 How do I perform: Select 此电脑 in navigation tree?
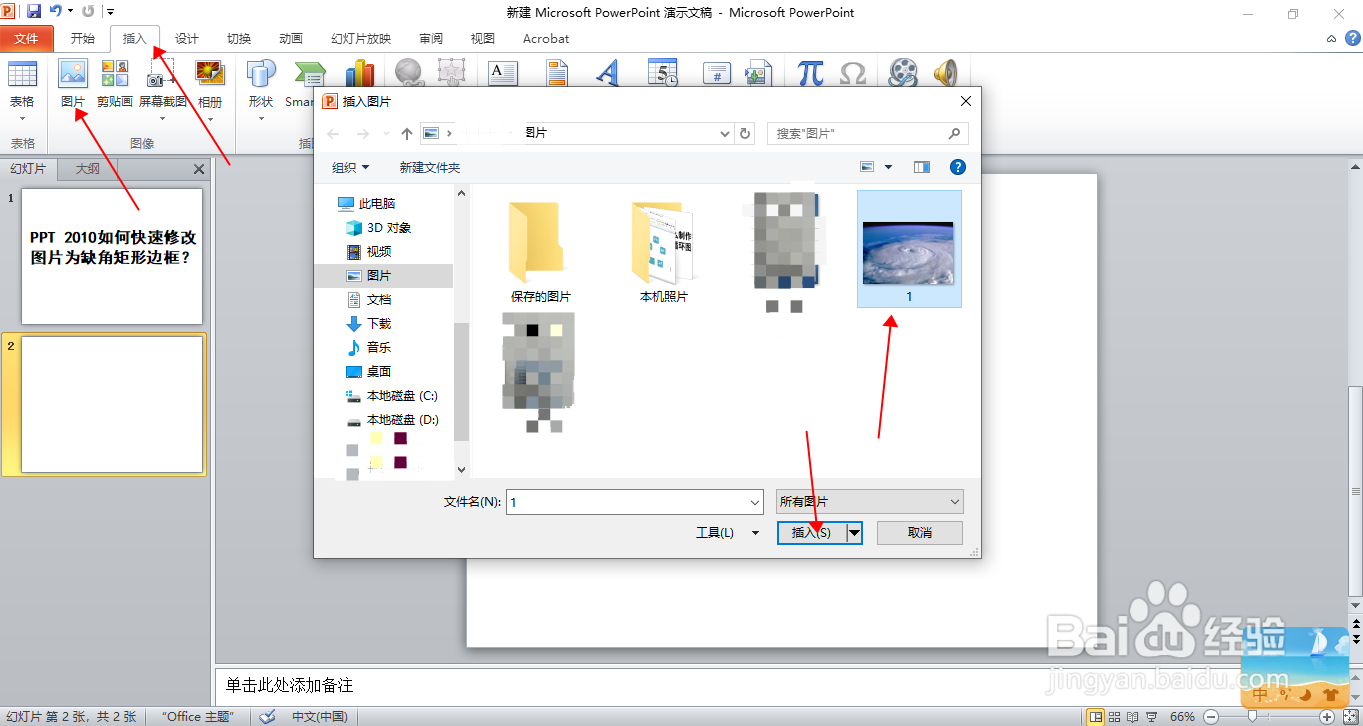pos(378,203)
